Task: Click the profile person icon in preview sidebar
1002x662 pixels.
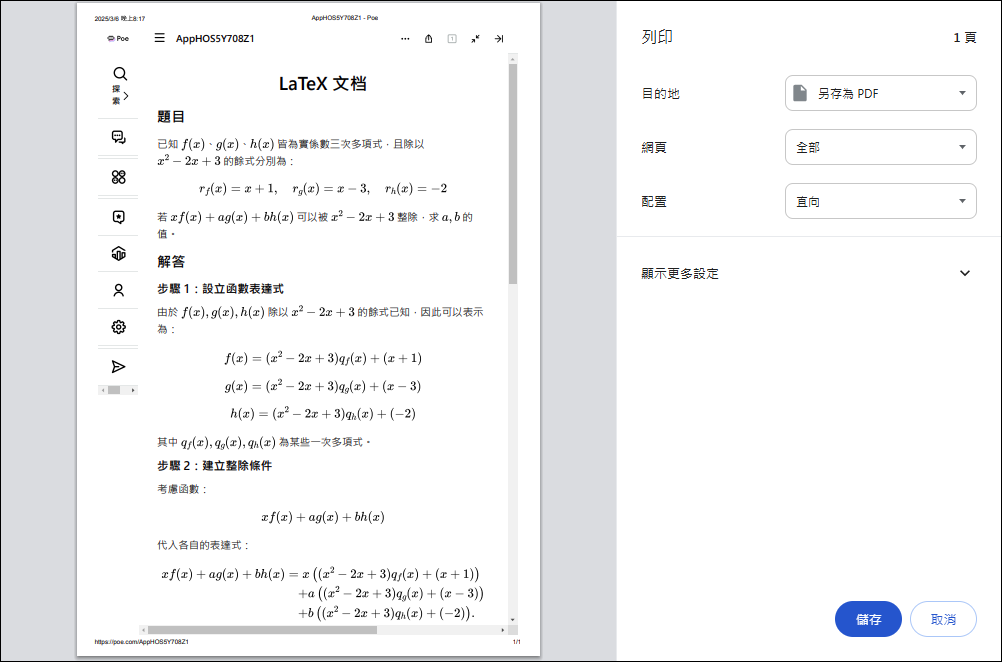Action: pos(118,290)
